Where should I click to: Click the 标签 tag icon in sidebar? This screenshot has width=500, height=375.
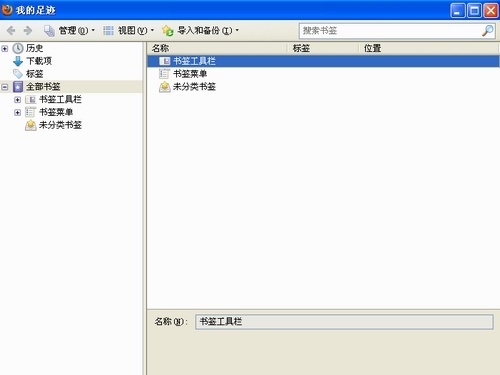[18, 74]
